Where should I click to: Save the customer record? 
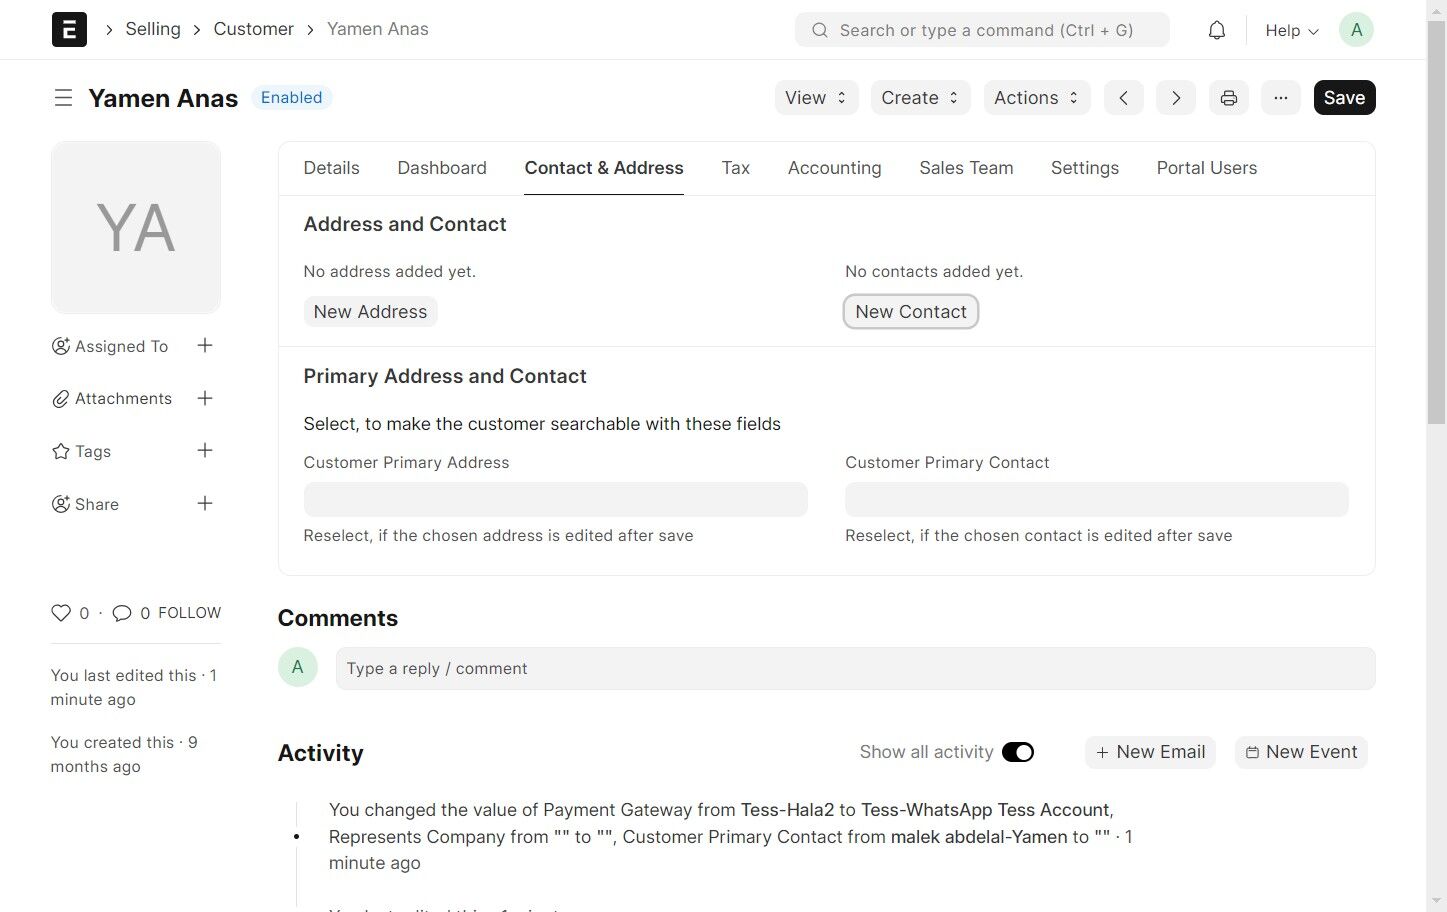[1344, 98]
